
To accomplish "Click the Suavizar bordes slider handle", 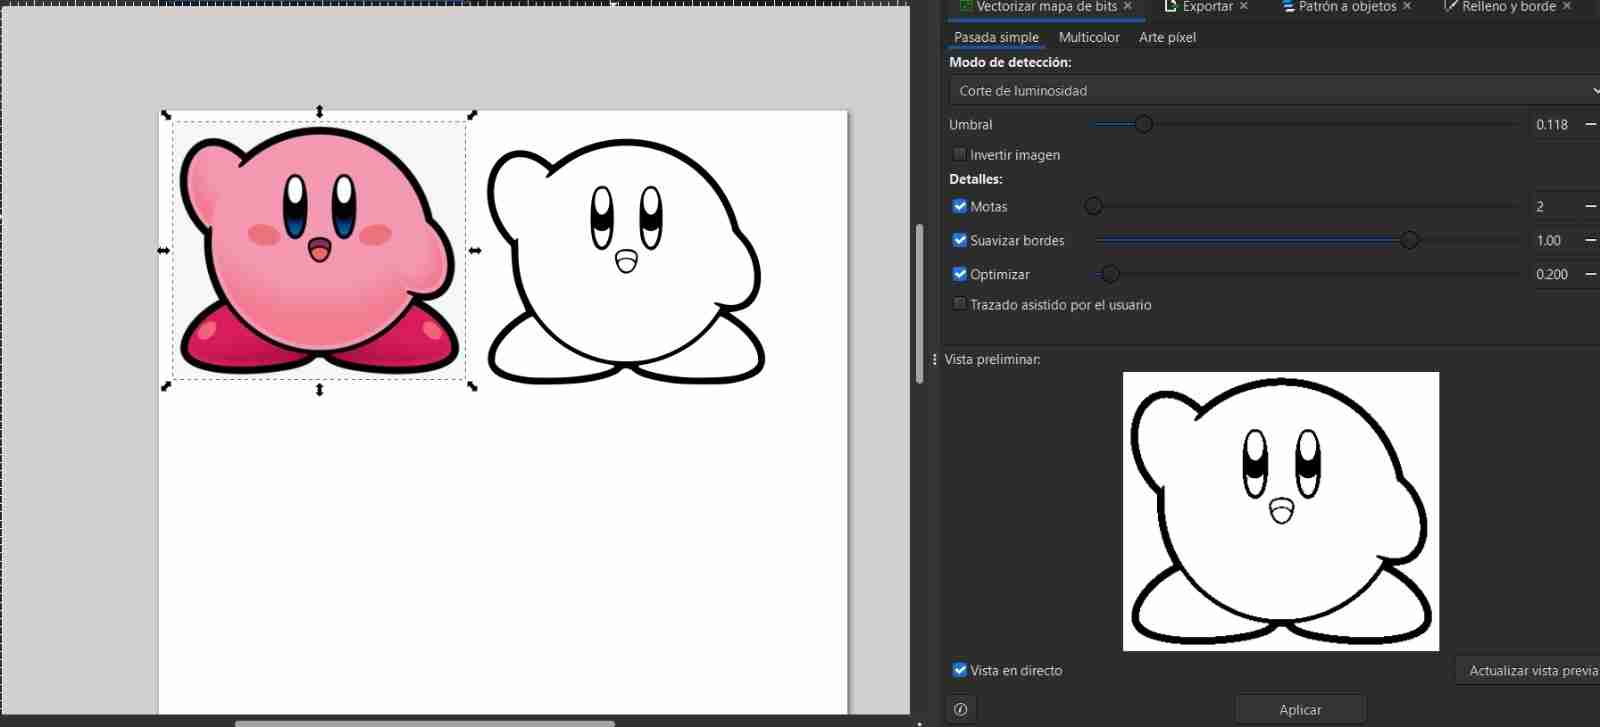I will click(1409, 240).
